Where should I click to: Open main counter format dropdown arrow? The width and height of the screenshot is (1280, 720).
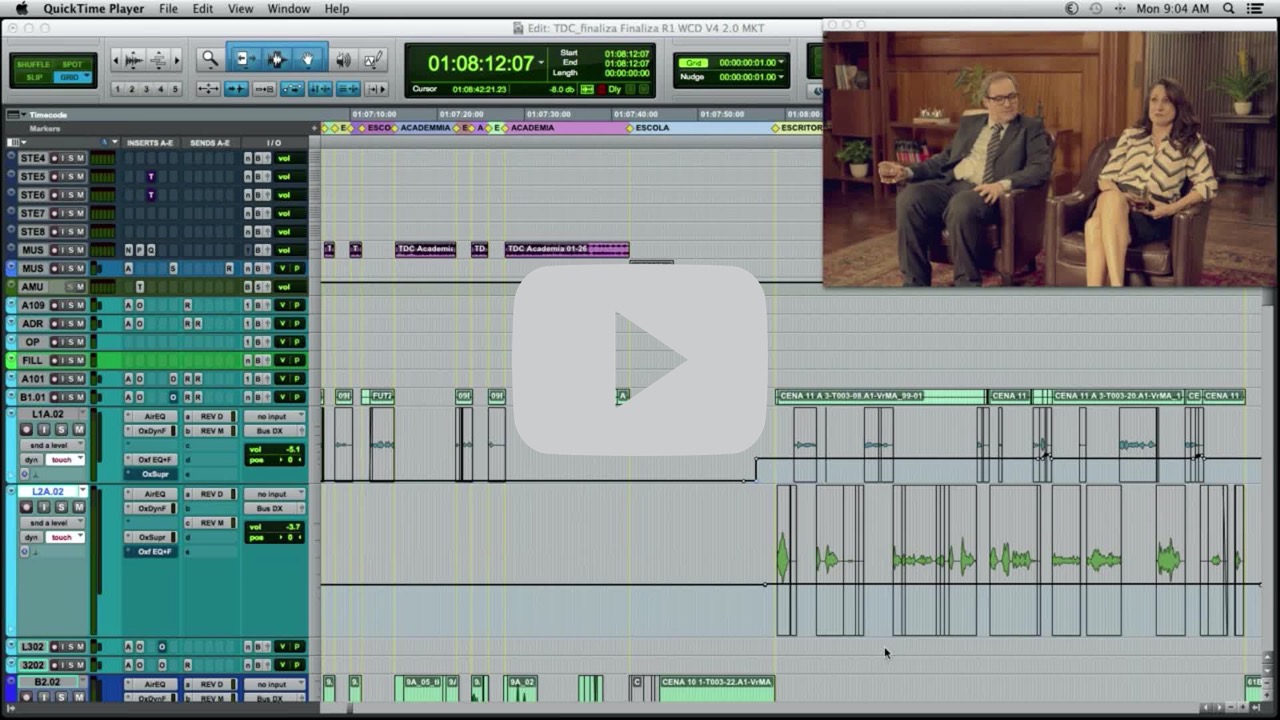pyautogui.click(x=541, y=62)
